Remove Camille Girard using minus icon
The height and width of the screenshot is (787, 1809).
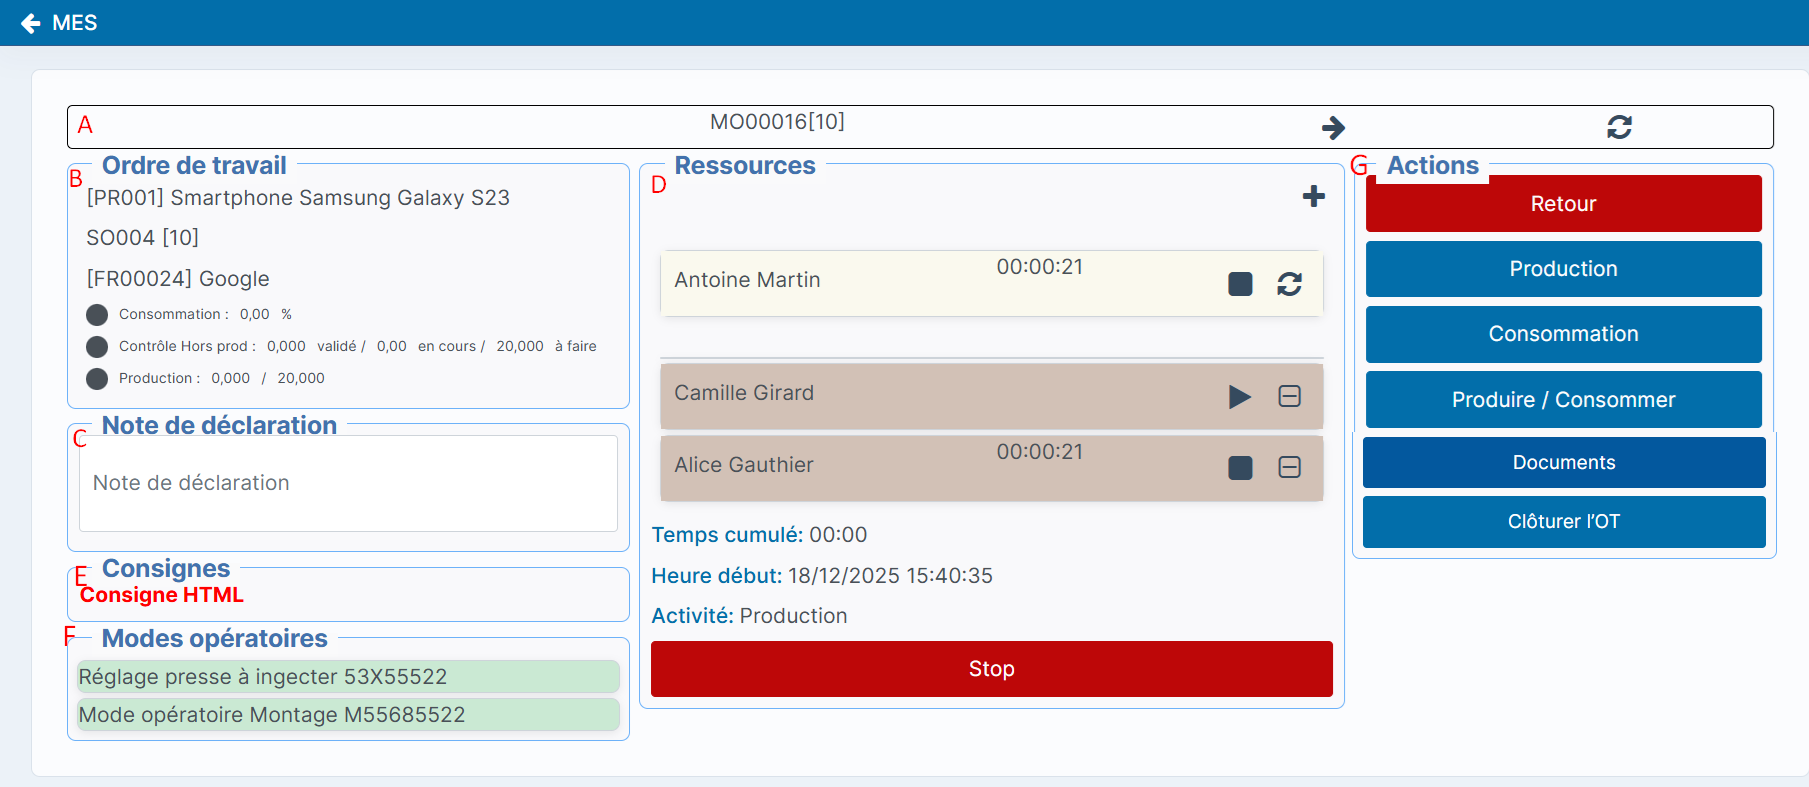1289,397
